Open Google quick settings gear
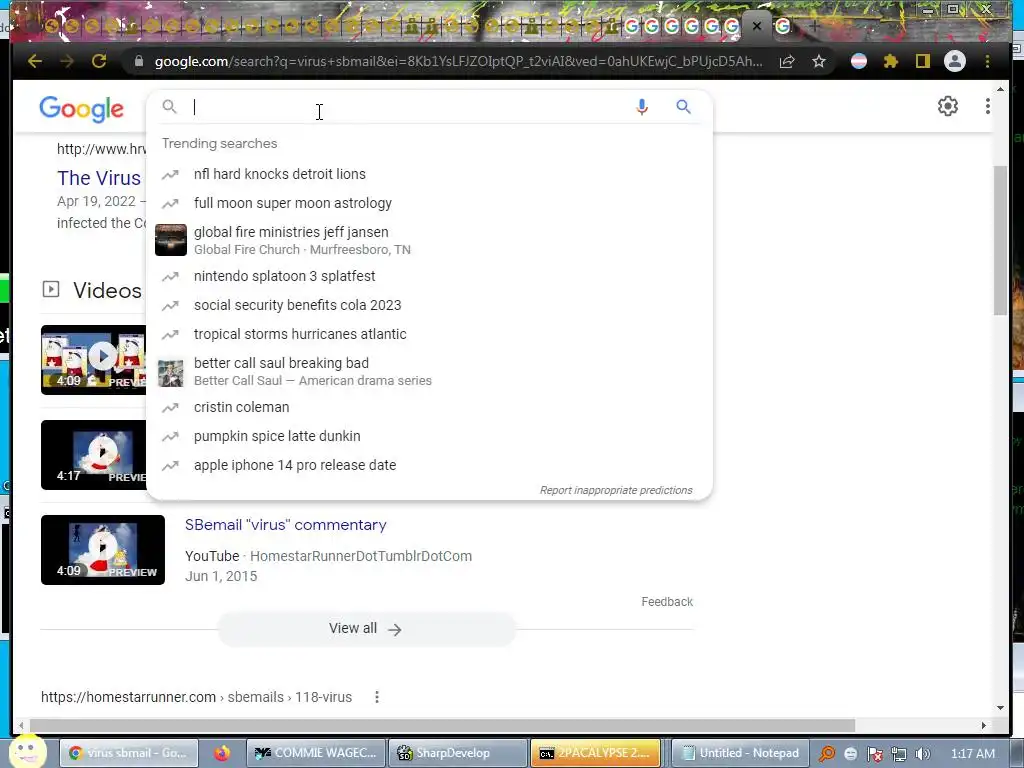The width and height of the screenshot is (1024, 768). (948, 106)
